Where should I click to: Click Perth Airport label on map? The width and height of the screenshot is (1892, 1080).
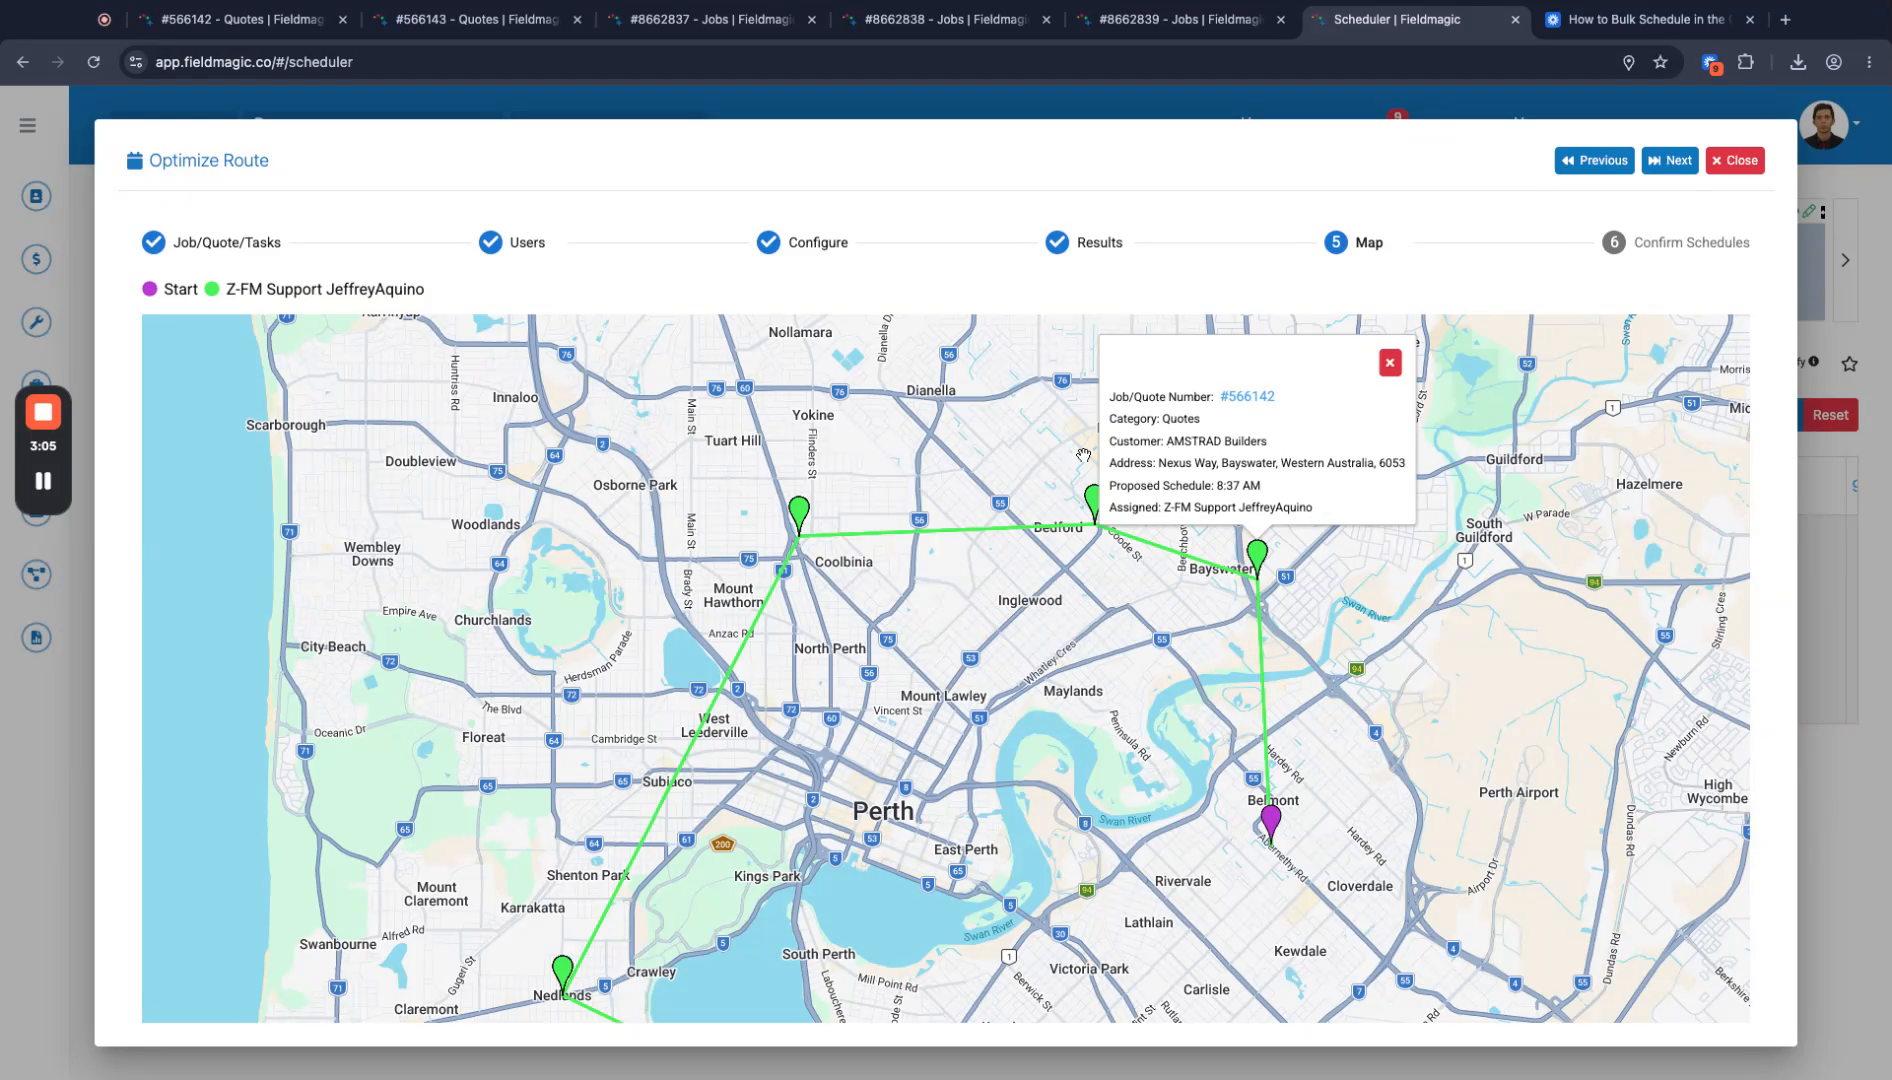click(1518, 792)
